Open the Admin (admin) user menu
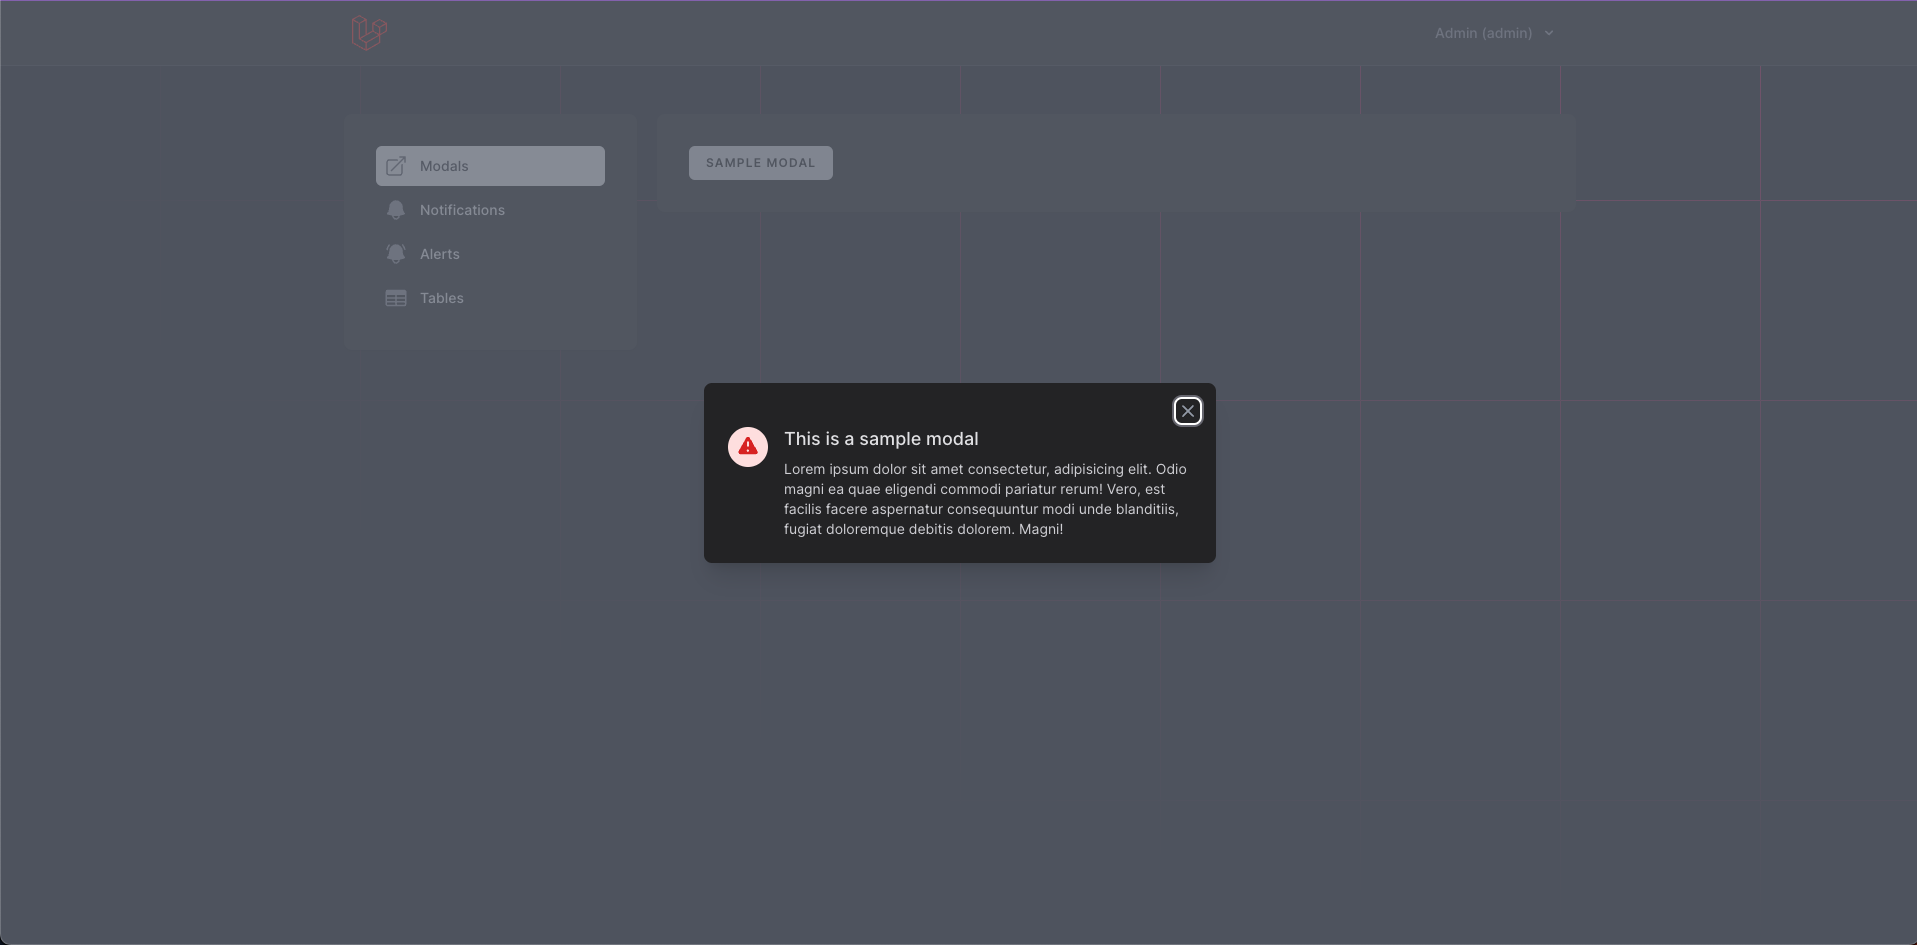This screenshot has width=1917, height=945. [x=1483, y=33]
